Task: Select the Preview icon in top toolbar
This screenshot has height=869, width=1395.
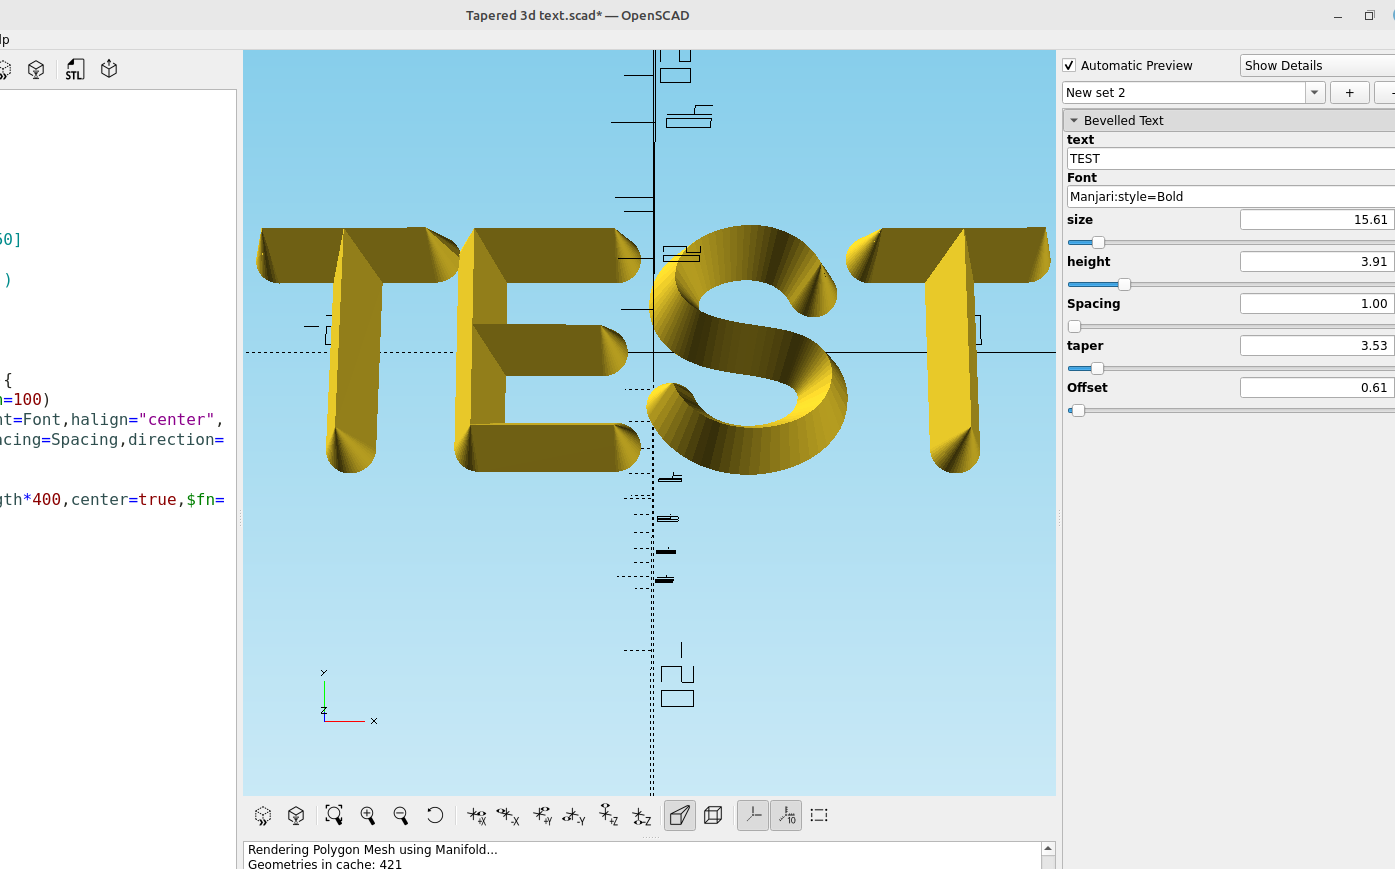Action: coord(6,69)
